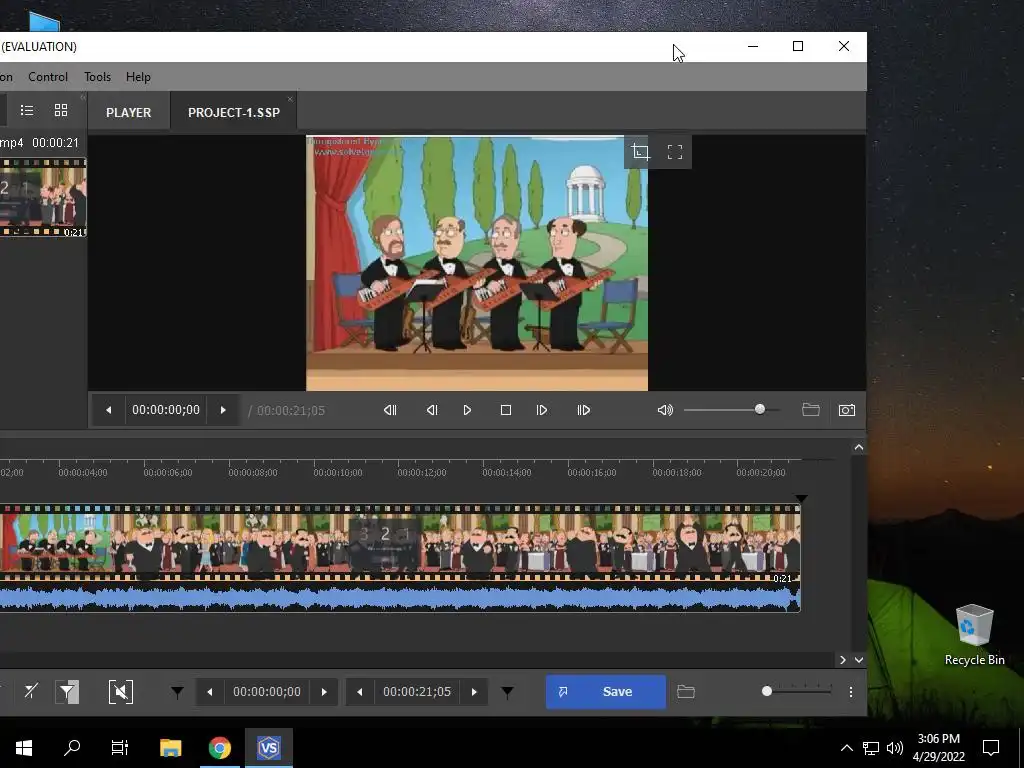Increase fragment start time
1024x768 pixels.
324,692
